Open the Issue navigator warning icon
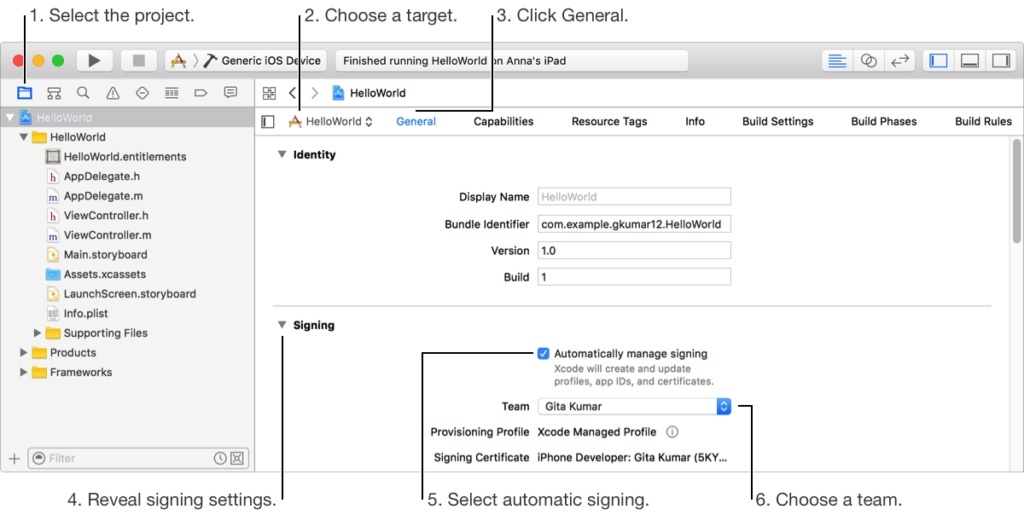Screen dimensions: 1024x515 pyautogui.click(x=112, y=93)
